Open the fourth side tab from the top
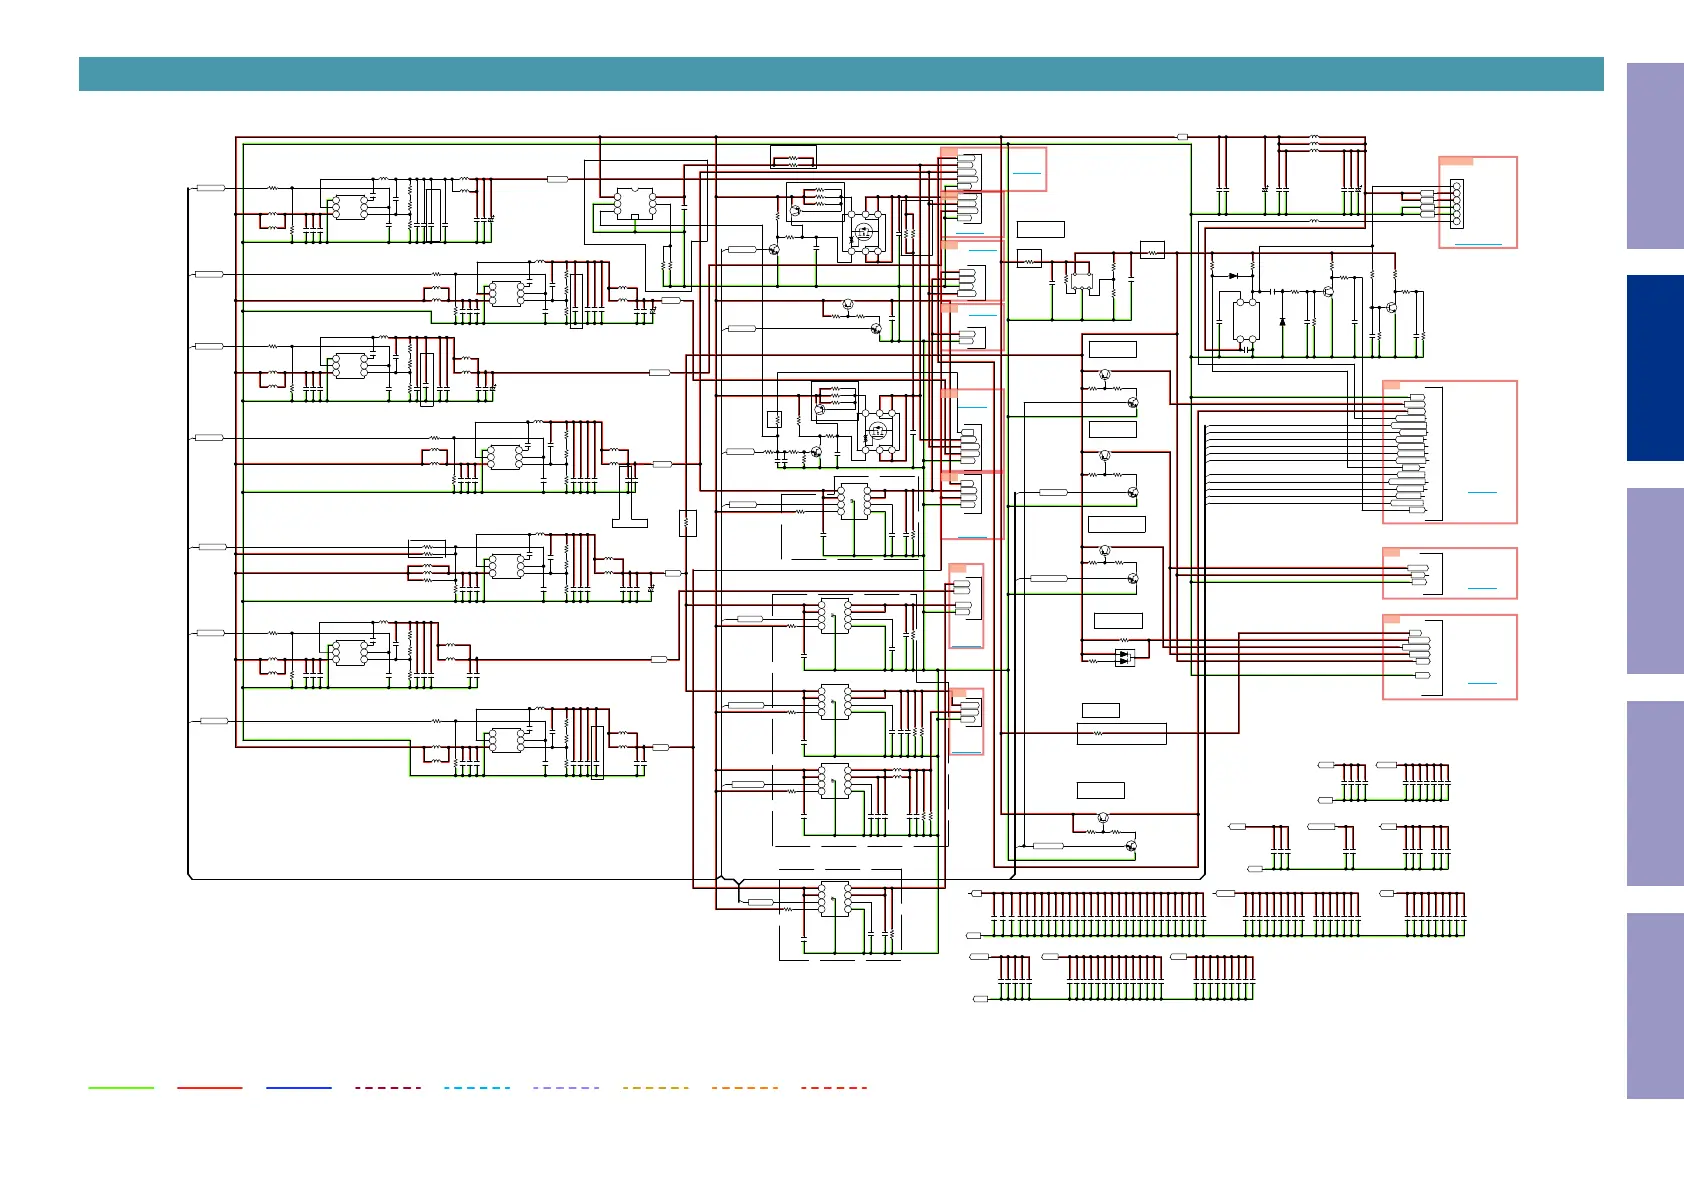 pyautogui.click(x=1655, y=793)
